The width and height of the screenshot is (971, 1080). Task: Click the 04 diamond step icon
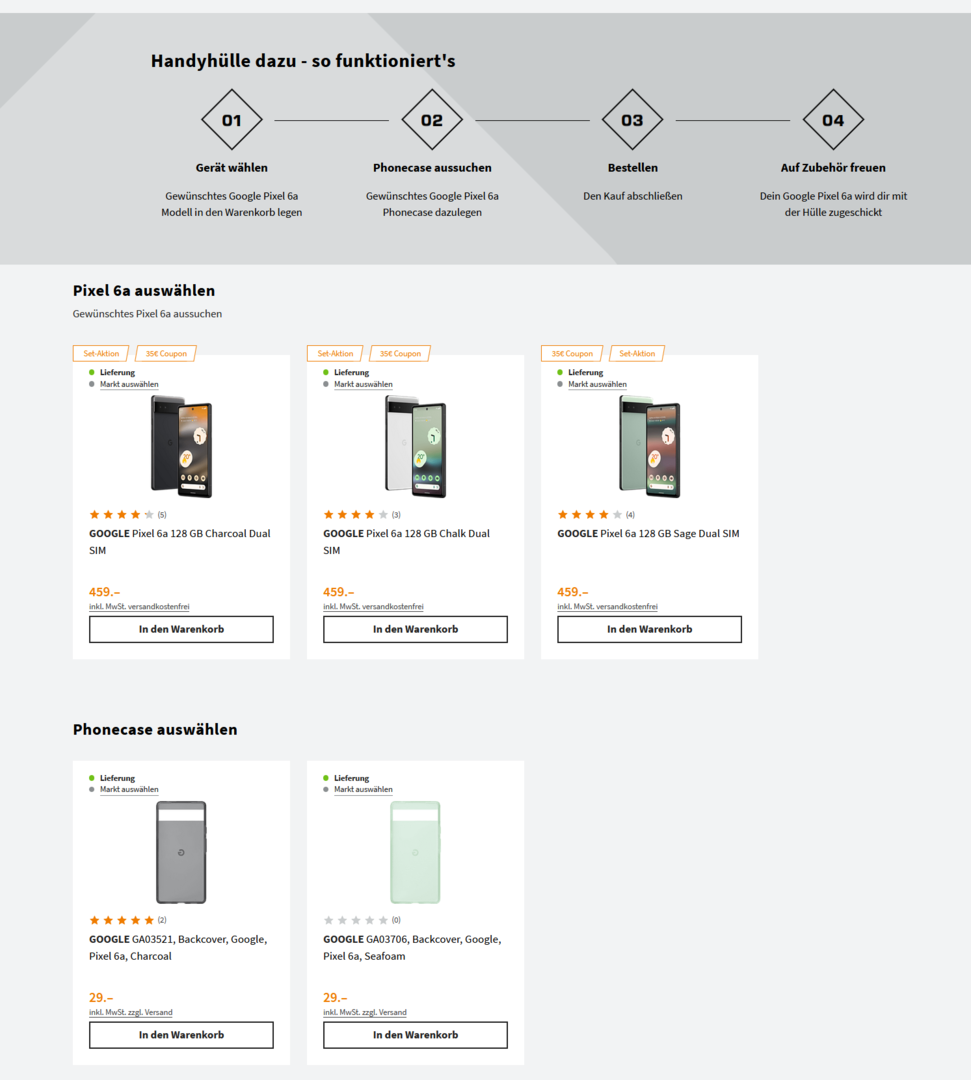833,120
